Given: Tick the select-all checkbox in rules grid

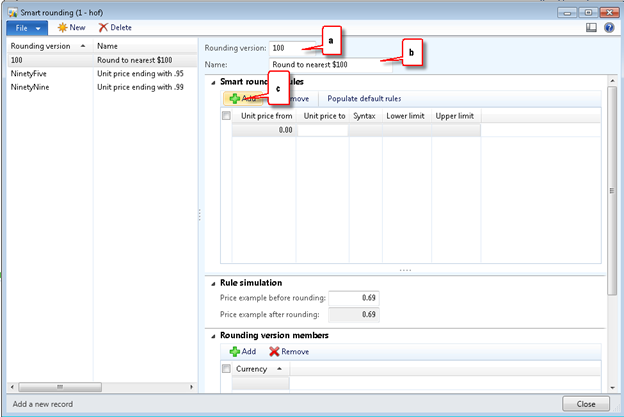Looking at the screenshot, I should [226, 116].
